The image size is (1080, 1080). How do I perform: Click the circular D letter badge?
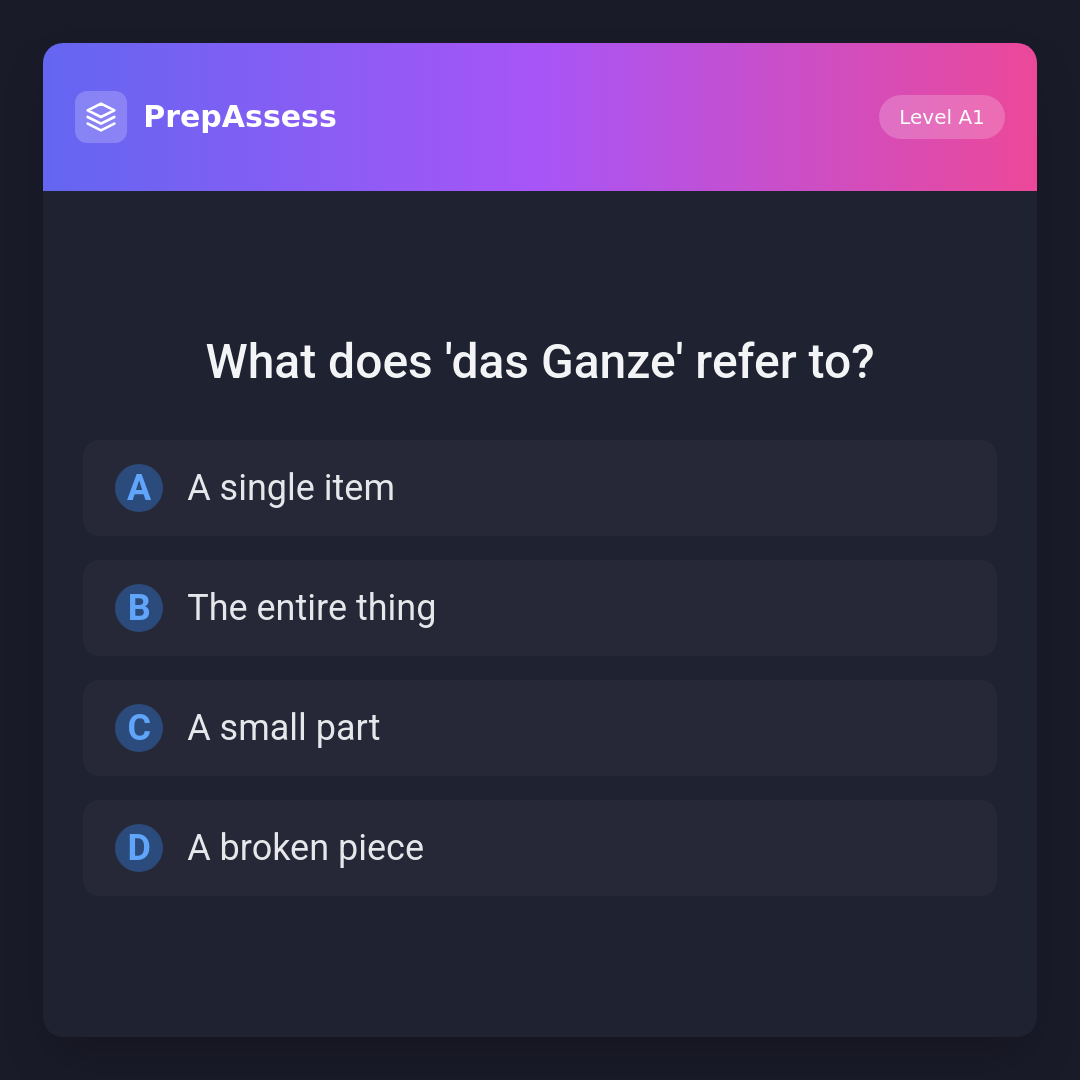point(139,848)
